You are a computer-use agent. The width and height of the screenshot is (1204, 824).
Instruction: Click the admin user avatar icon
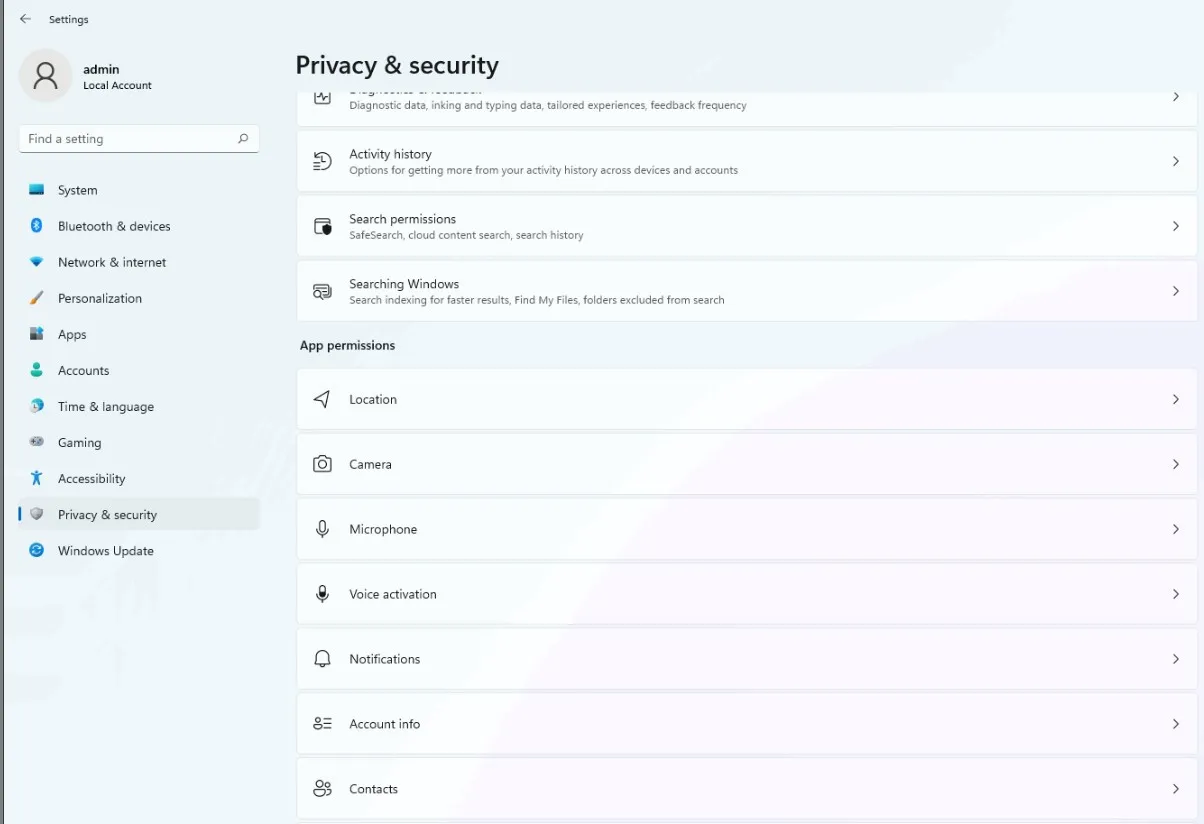45,76
